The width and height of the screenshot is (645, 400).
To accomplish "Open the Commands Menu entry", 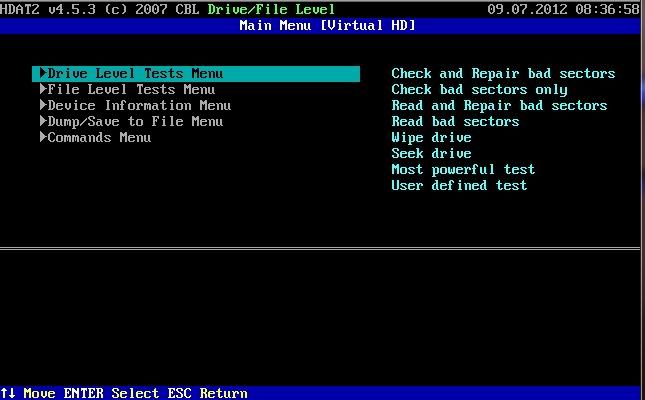I will [95, 137].
